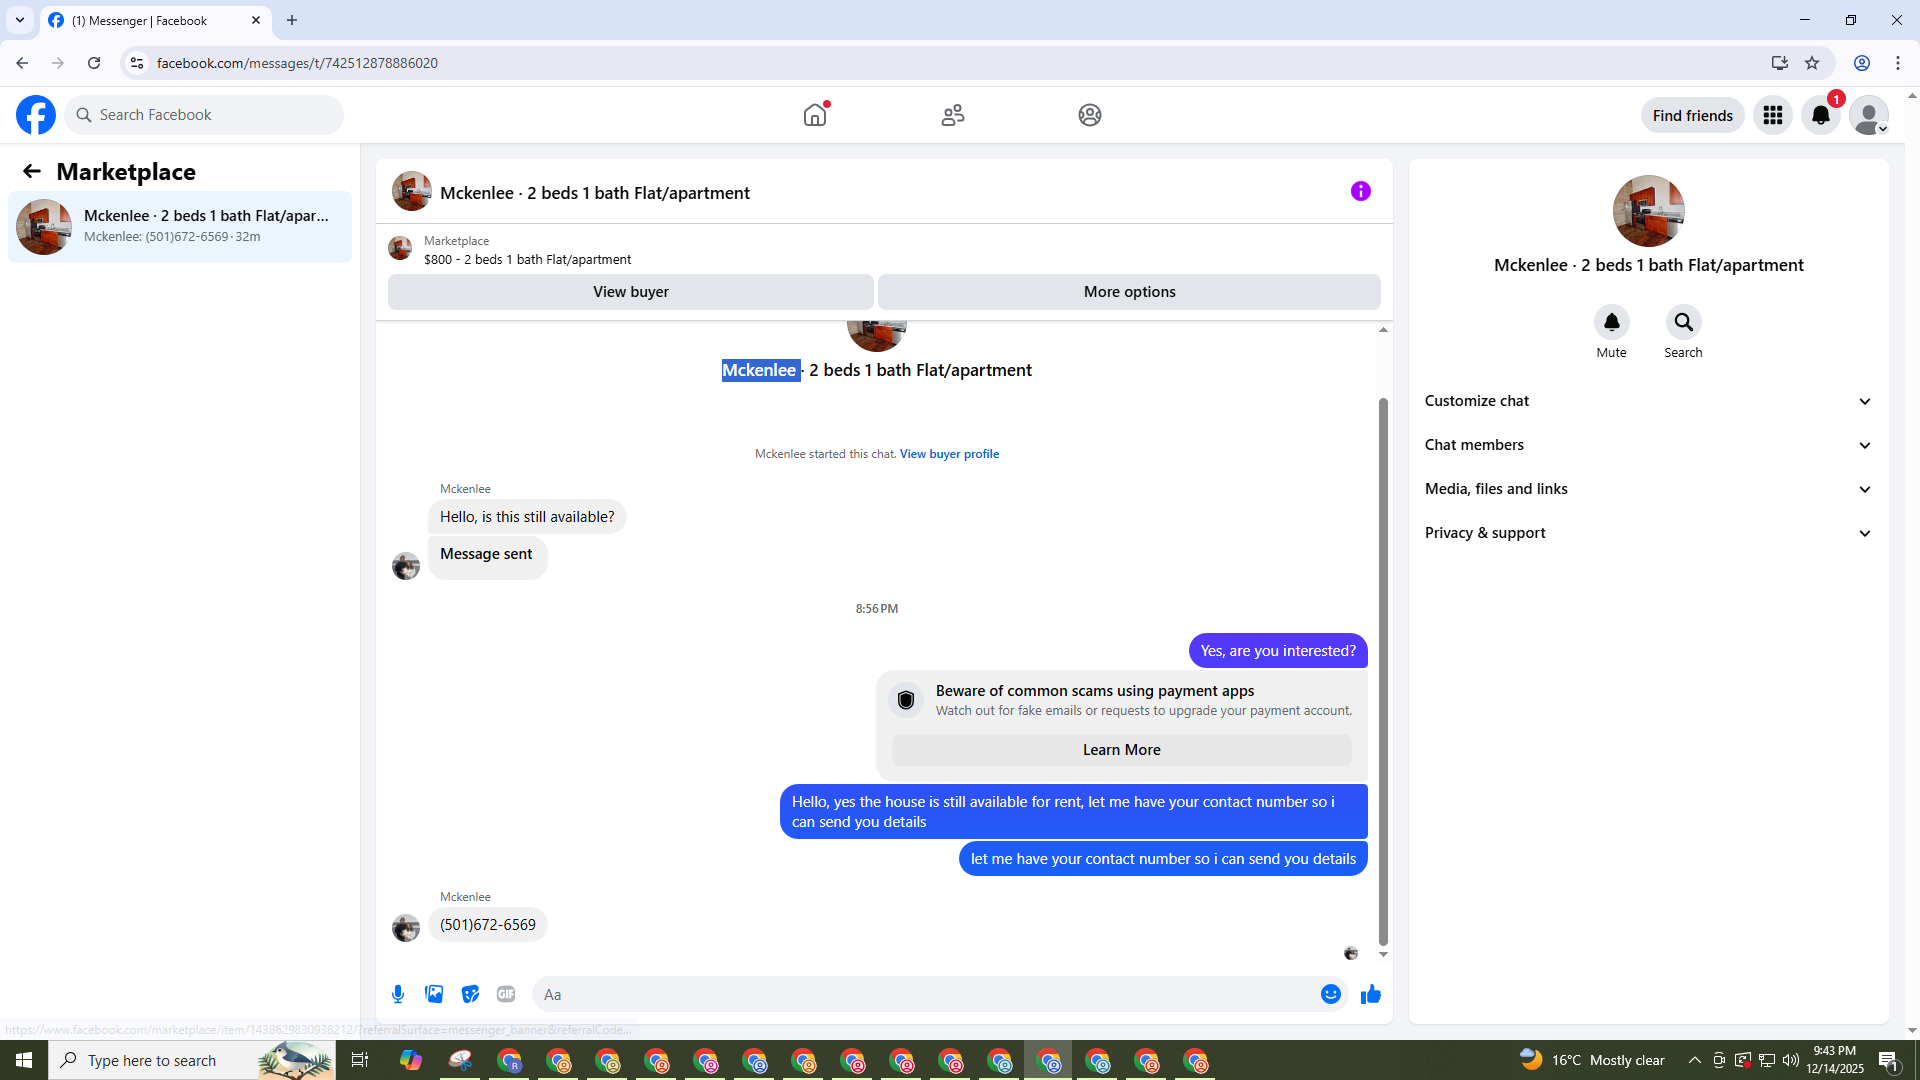Screen dimensions: 1920x1080
Task: Send a thumbs-up like
Action: click(1370, 994)
